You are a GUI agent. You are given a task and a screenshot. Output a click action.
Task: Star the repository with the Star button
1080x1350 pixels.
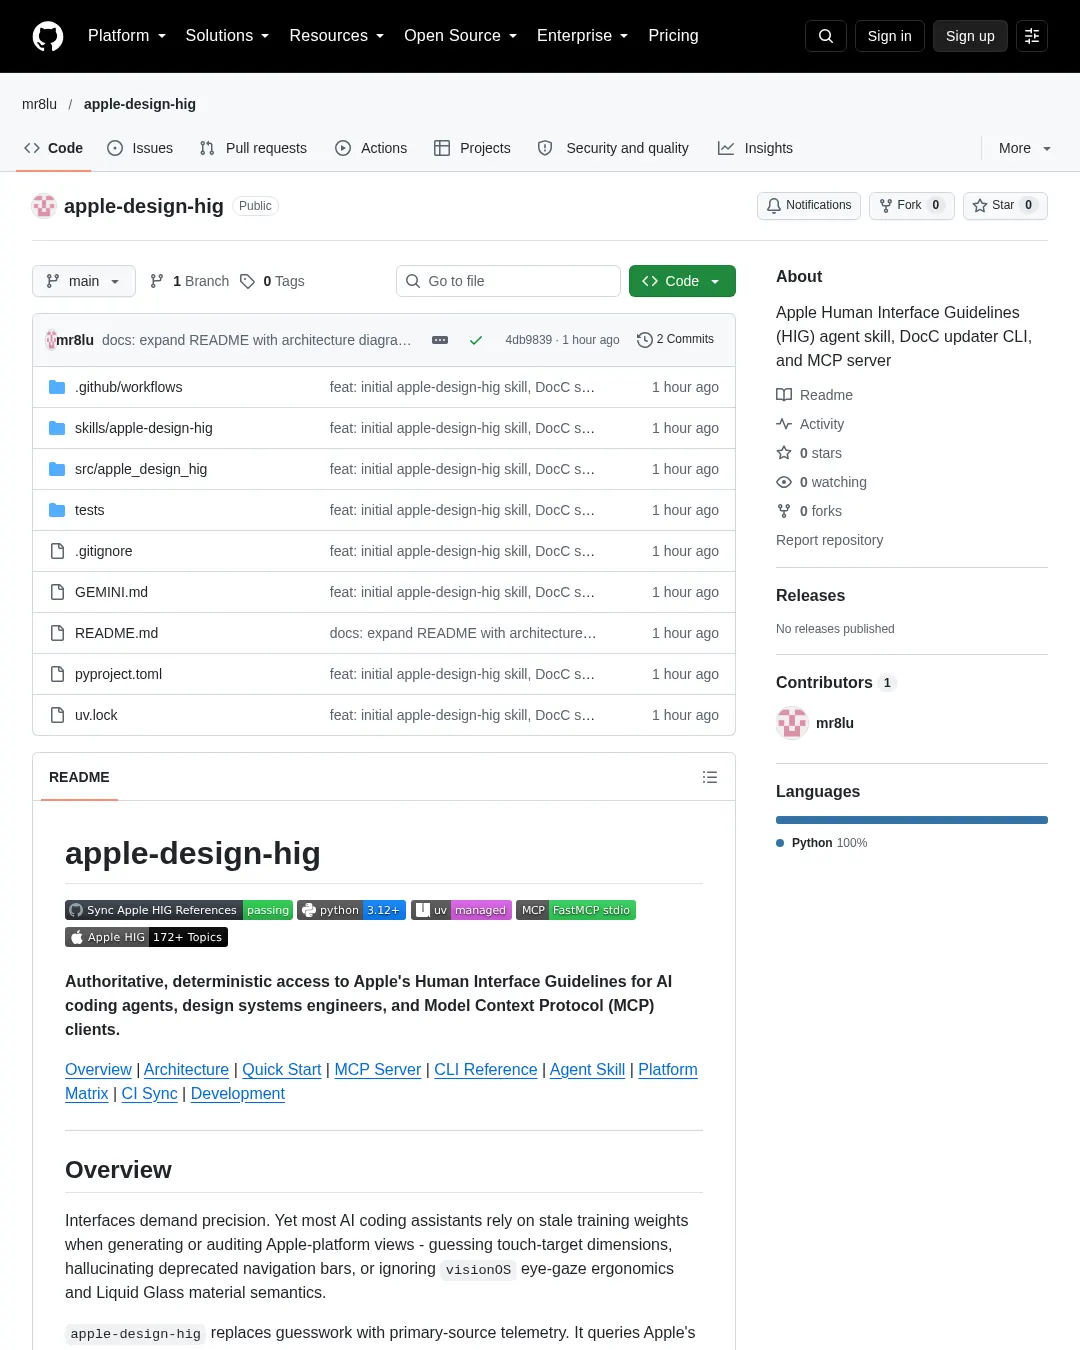click(x=1005, y=205)
